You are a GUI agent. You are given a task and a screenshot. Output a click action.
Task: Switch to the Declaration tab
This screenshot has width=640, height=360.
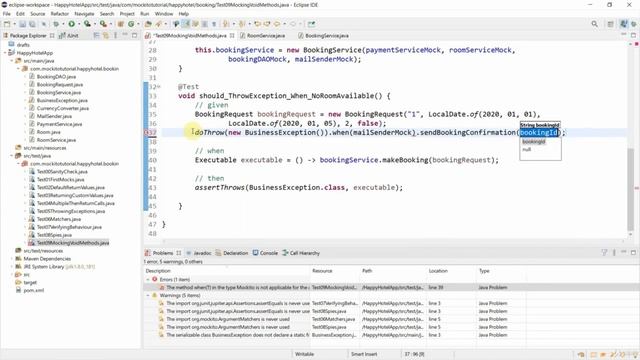click(x=231, y=253)
